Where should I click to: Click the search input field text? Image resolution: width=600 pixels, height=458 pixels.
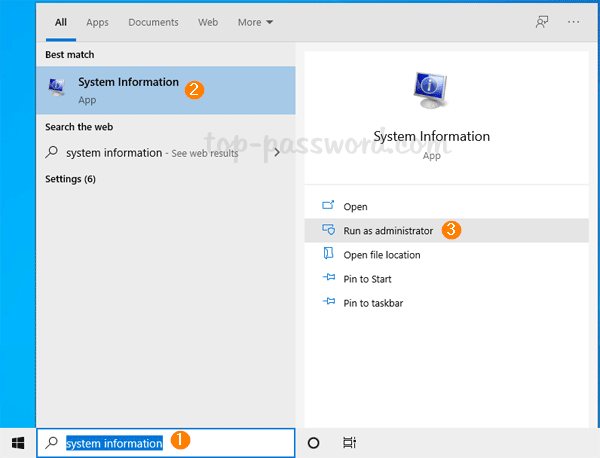(x=114, y=443)
